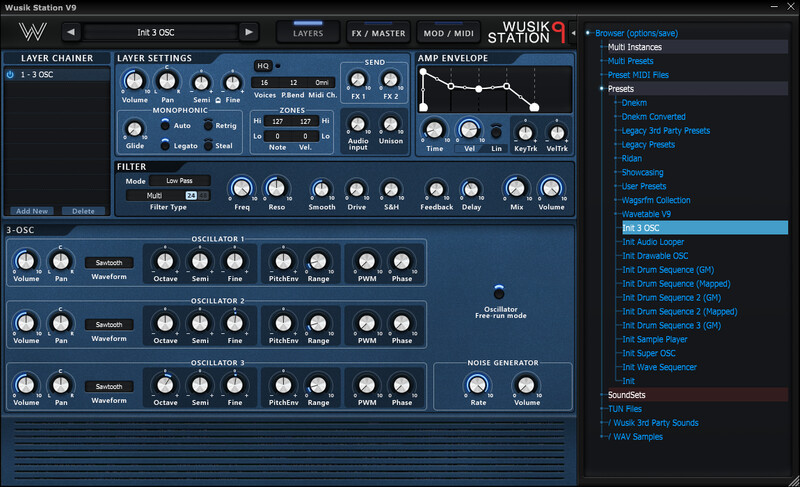Collapse browser with small arrow beside Wusik Station logo

pyautogui.click(x=573, y=33)
